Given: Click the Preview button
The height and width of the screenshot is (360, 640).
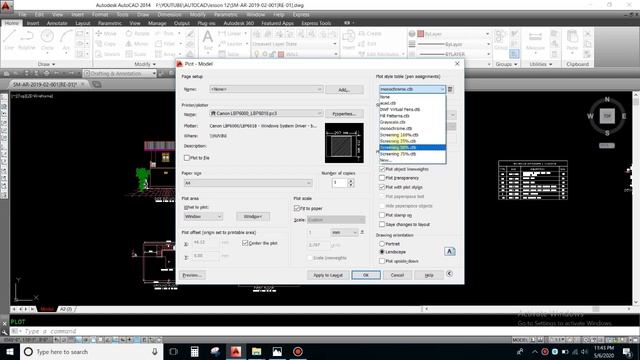Looking at the screenshot, I should coord(192,275).
